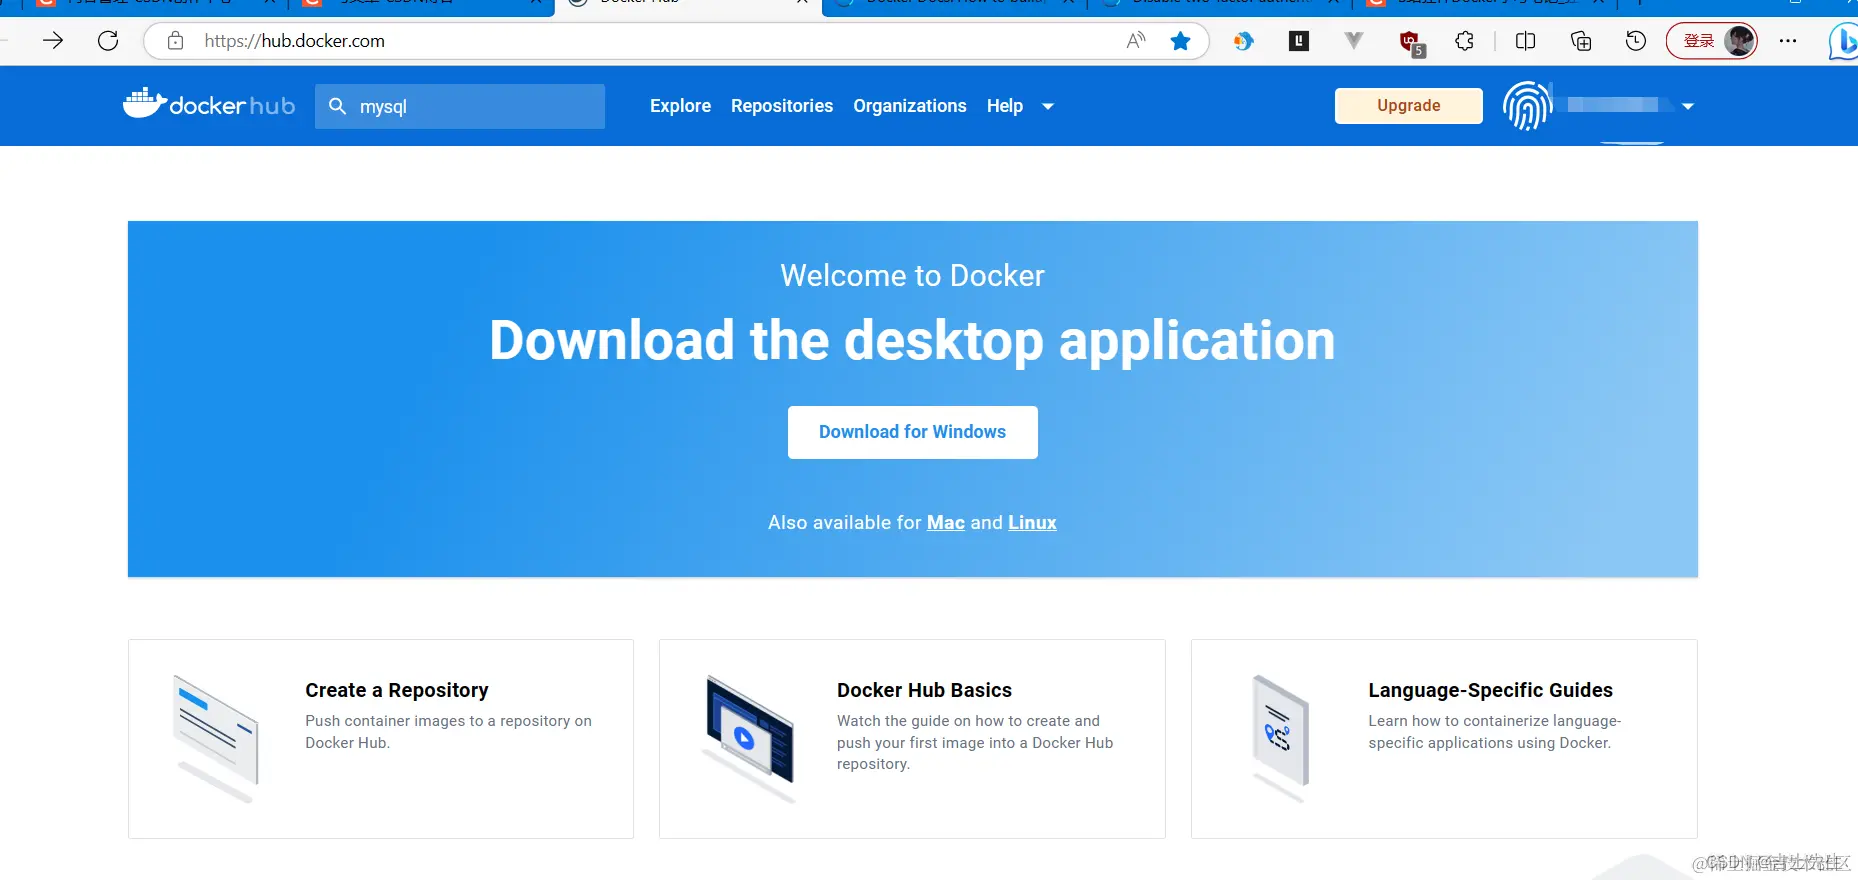This screenshot has height=880, width=1858.
Task: Open the Organizations menu item
Action: [x=910, y=106]
